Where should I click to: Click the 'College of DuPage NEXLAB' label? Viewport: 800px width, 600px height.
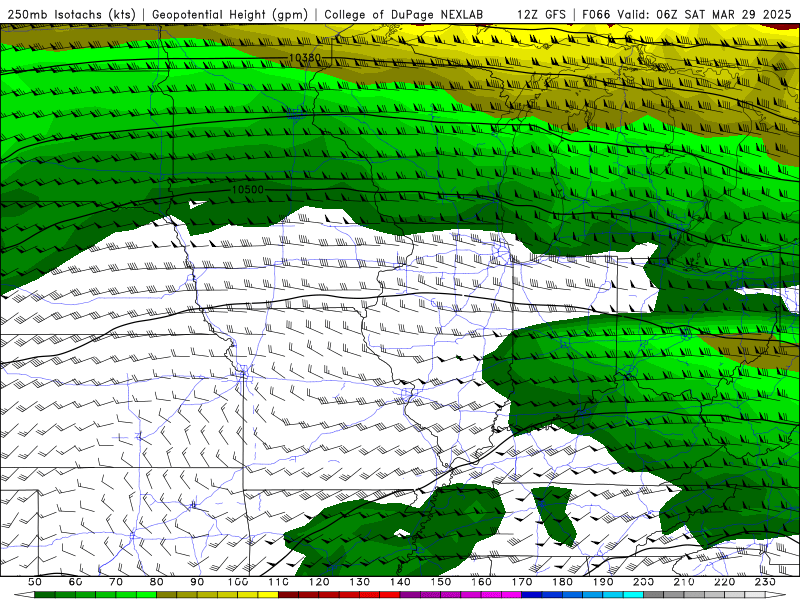pyautogui.click(x=404, y=15)
